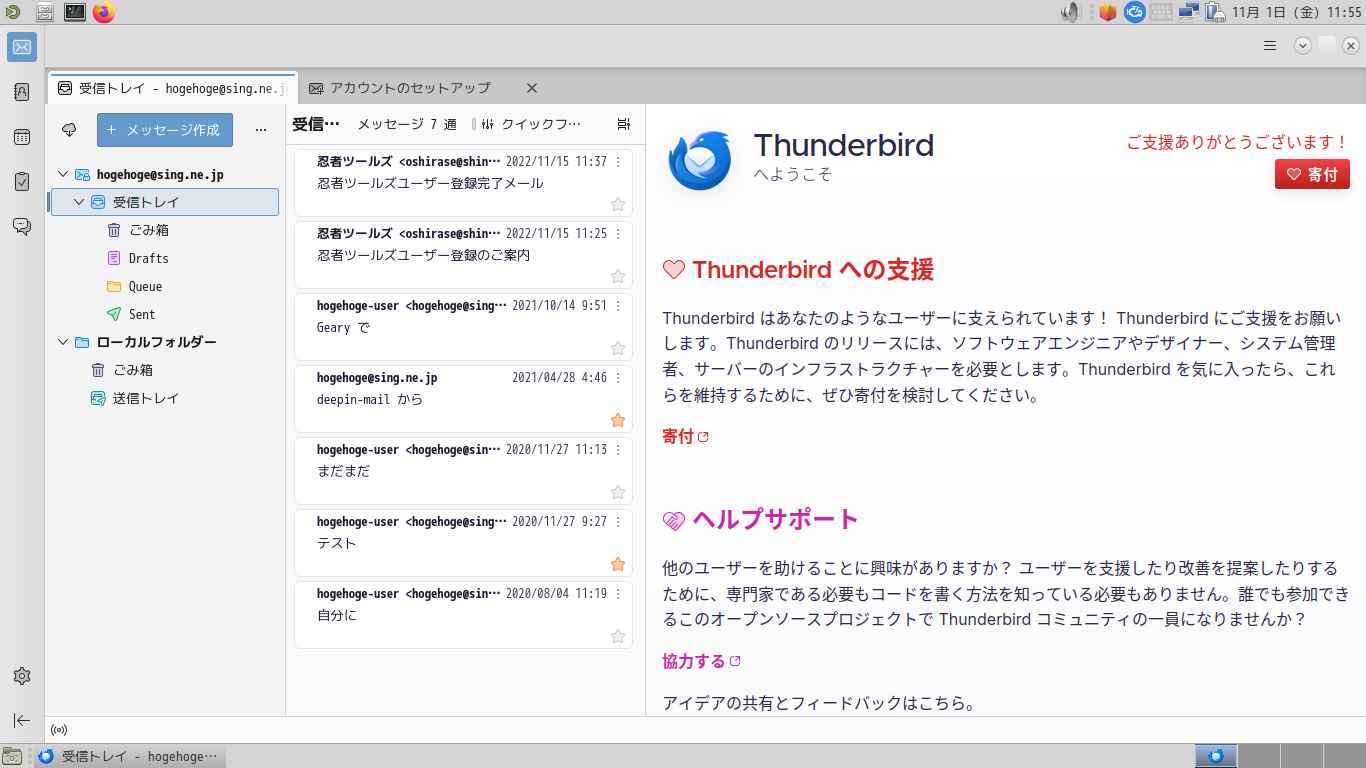
Task: Click the date and time clock in panel
Action: 1296,12
